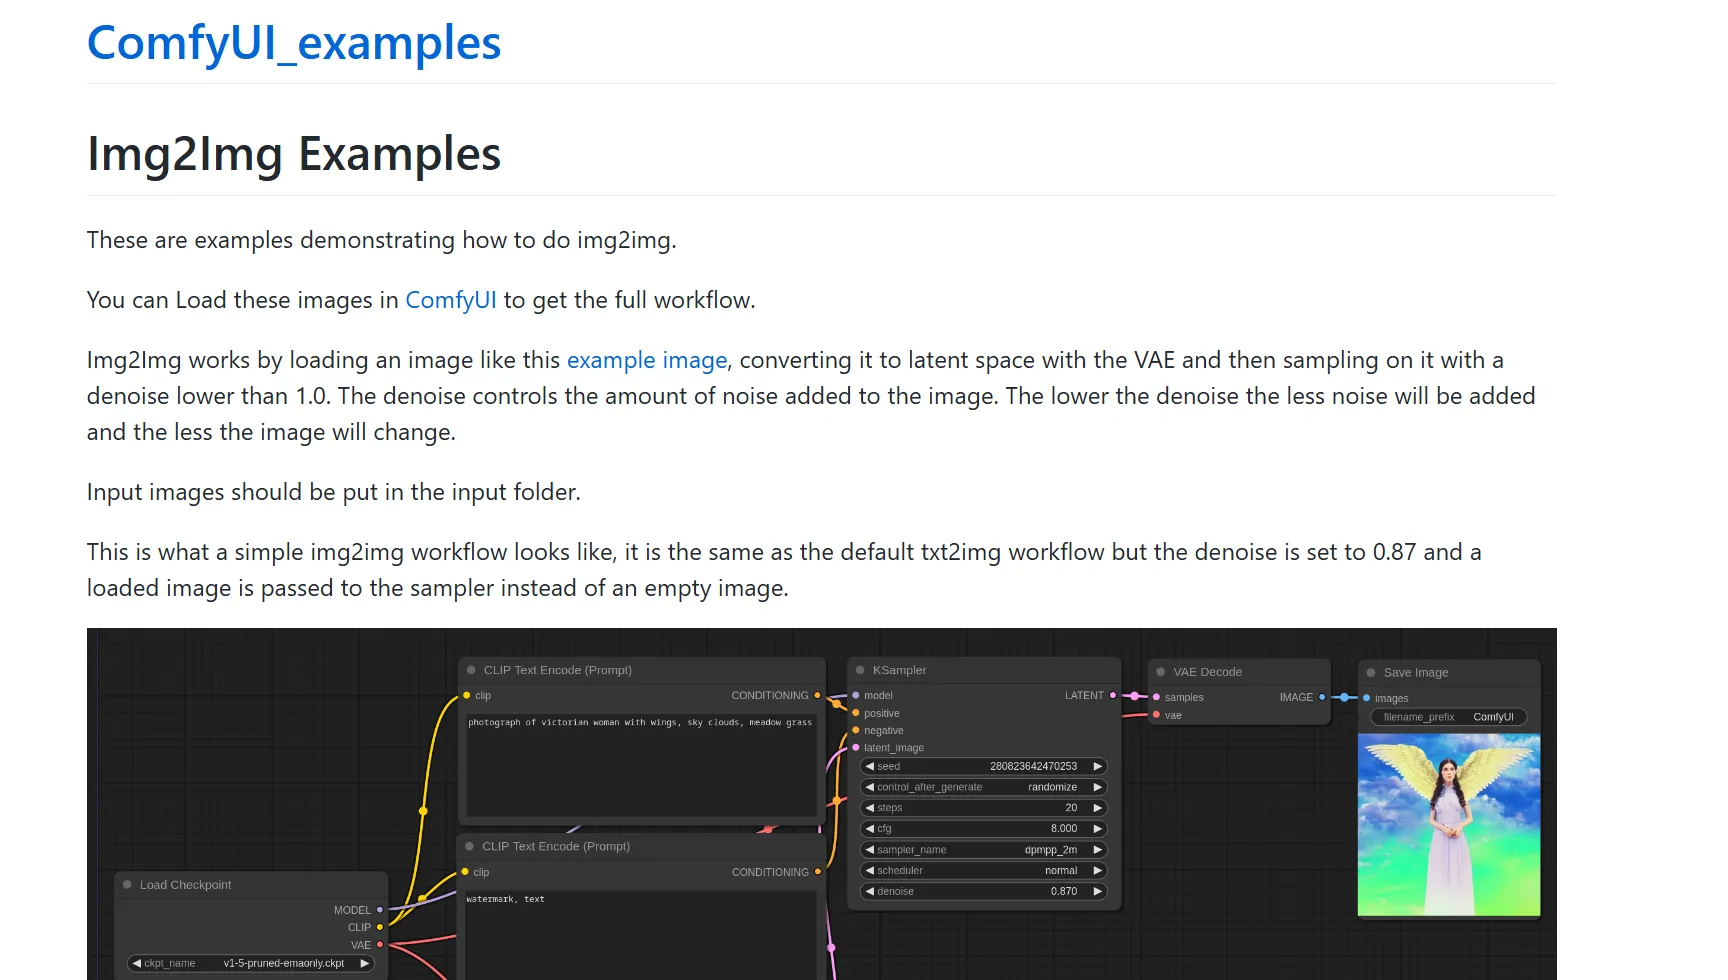Click Load Checkpoint VAE output port
Screen dimensions: 1728x980
click(380, 945)
